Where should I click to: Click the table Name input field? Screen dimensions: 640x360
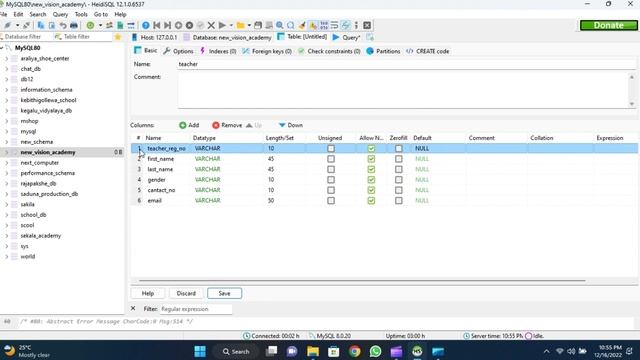[407, 64]
